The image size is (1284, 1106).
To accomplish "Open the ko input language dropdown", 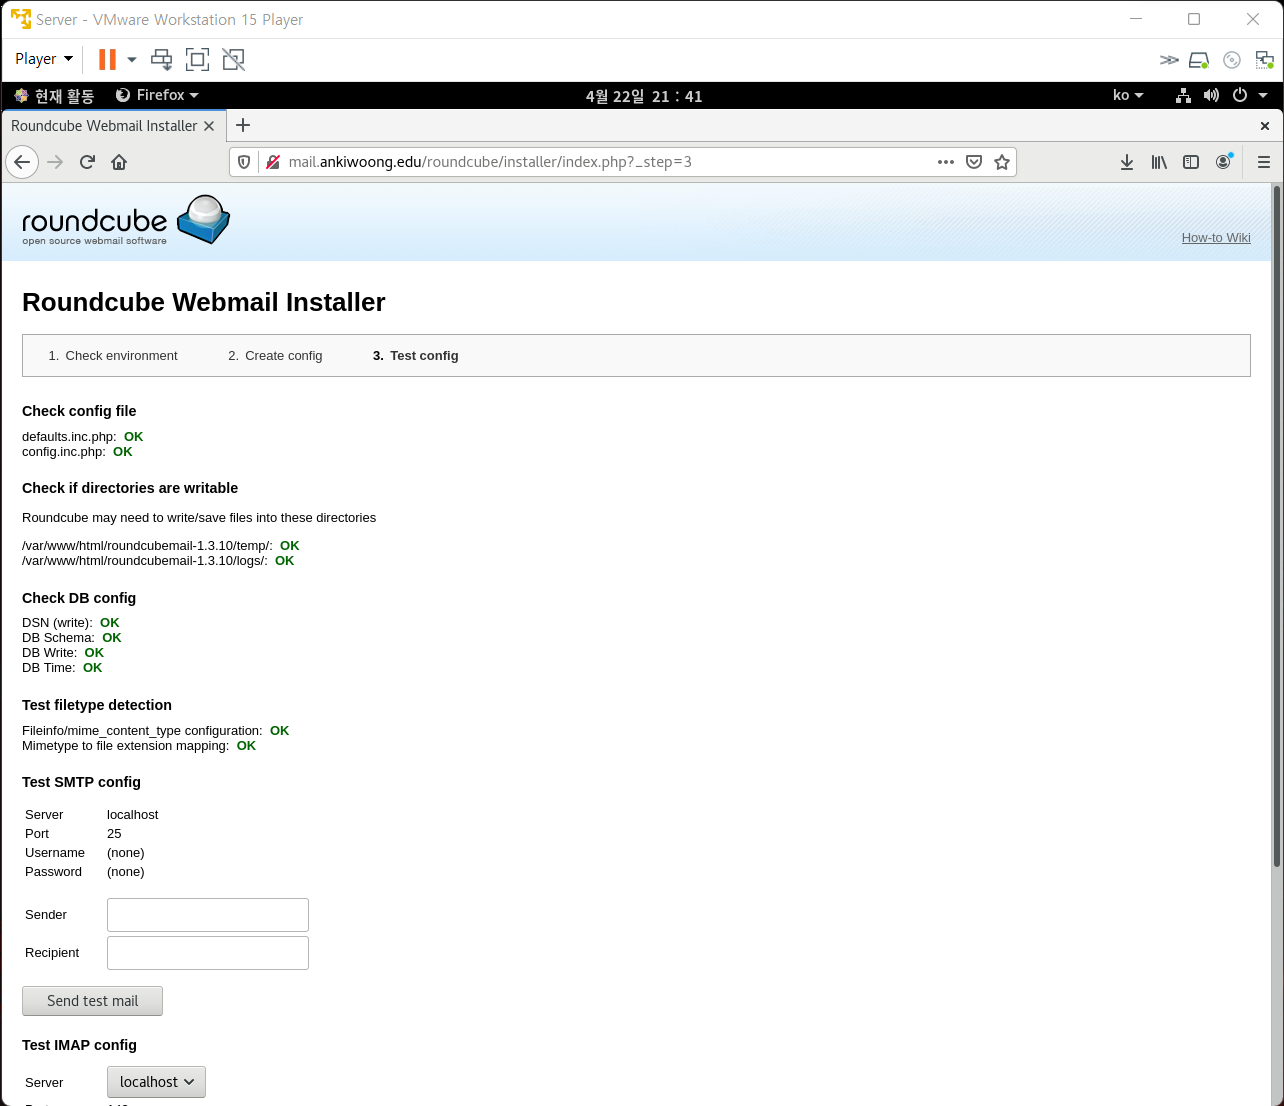I will (1128, 95).
